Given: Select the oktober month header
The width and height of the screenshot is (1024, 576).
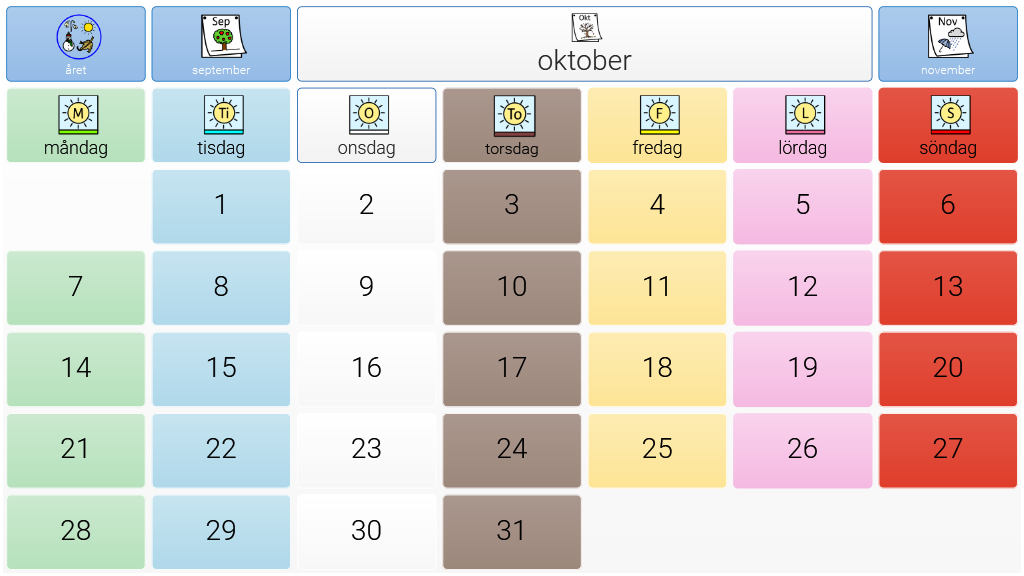Looking at the screenshot, I should click(584, 44).
